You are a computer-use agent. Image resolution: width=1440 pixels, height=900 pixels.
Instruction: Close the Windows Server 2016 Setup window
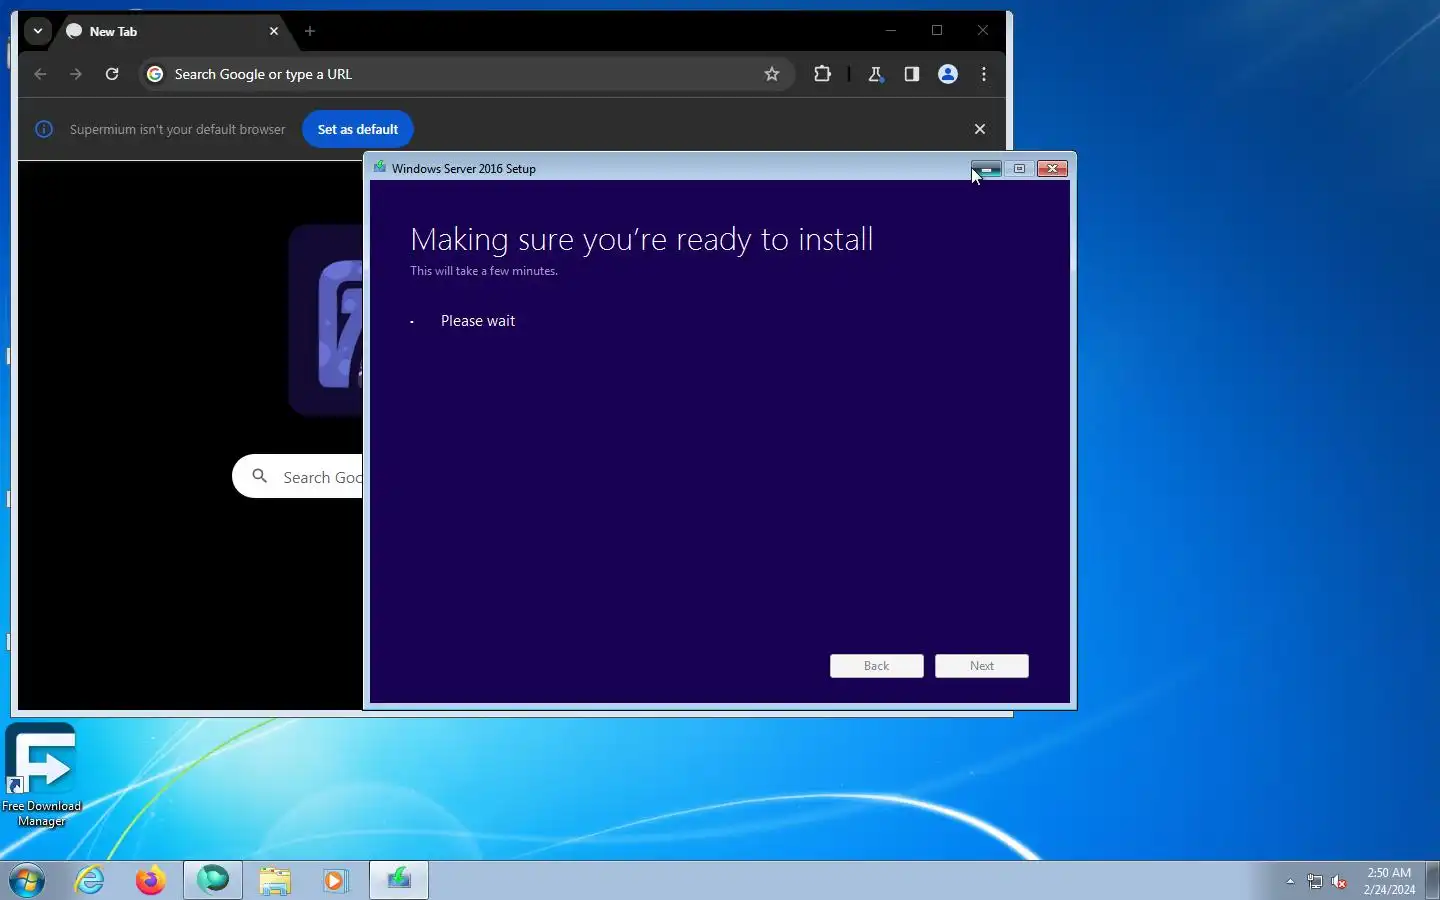tap(1052, 169)
